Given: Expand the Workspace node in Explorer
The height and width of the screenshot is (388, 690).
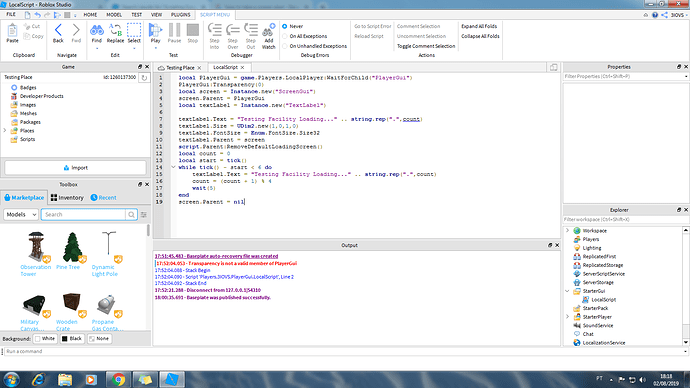Looking at the screenshot, I should (x=568, y=231).
